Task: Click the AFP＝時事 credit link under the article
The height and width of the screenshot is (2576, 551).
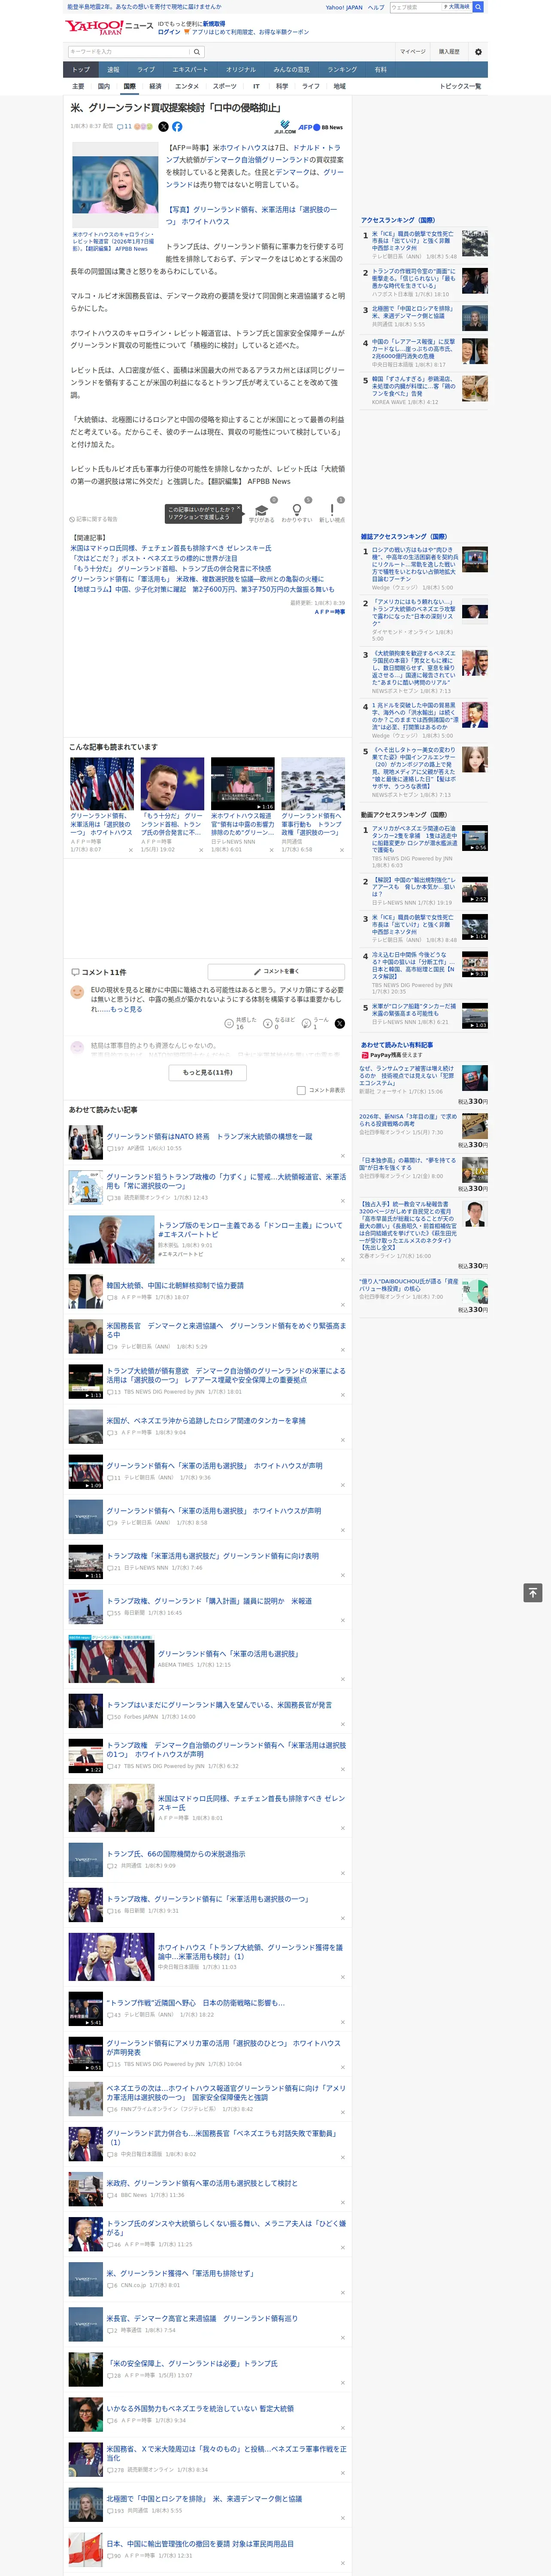Action: tap(330, 612)
